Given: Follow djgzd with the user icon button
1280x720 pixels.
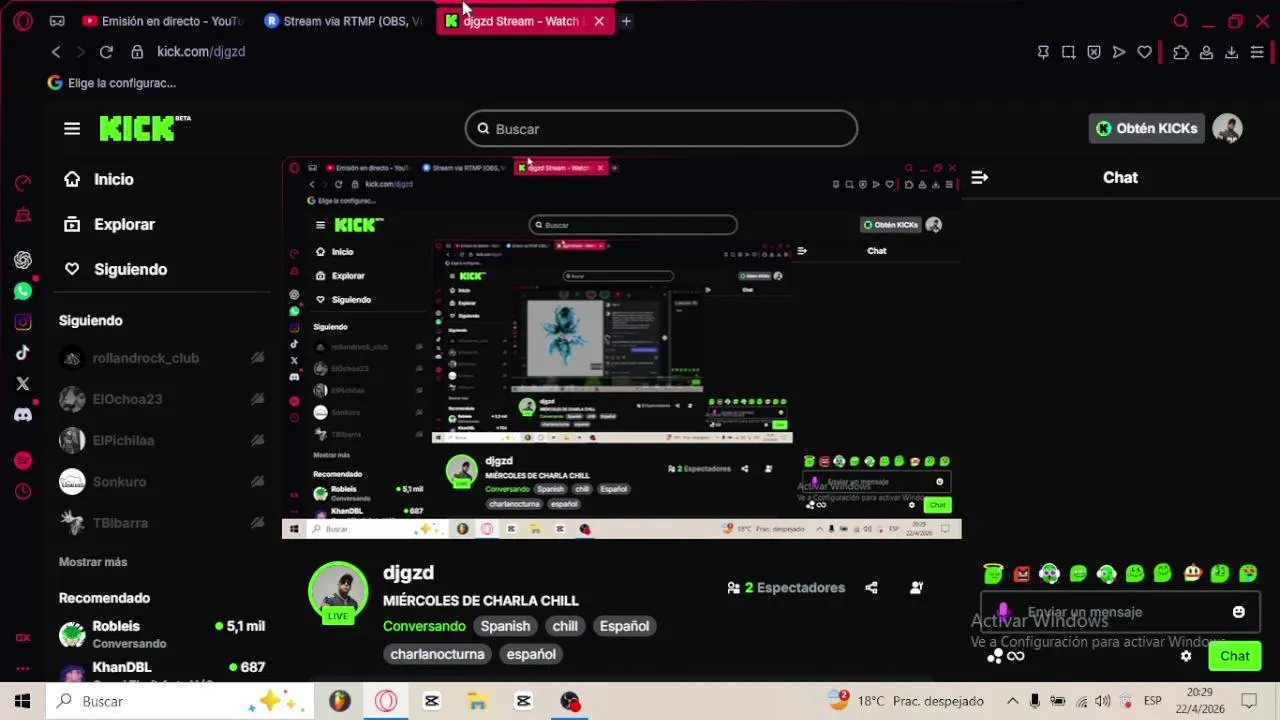Looking at the screenshot, I should [916, 588].
